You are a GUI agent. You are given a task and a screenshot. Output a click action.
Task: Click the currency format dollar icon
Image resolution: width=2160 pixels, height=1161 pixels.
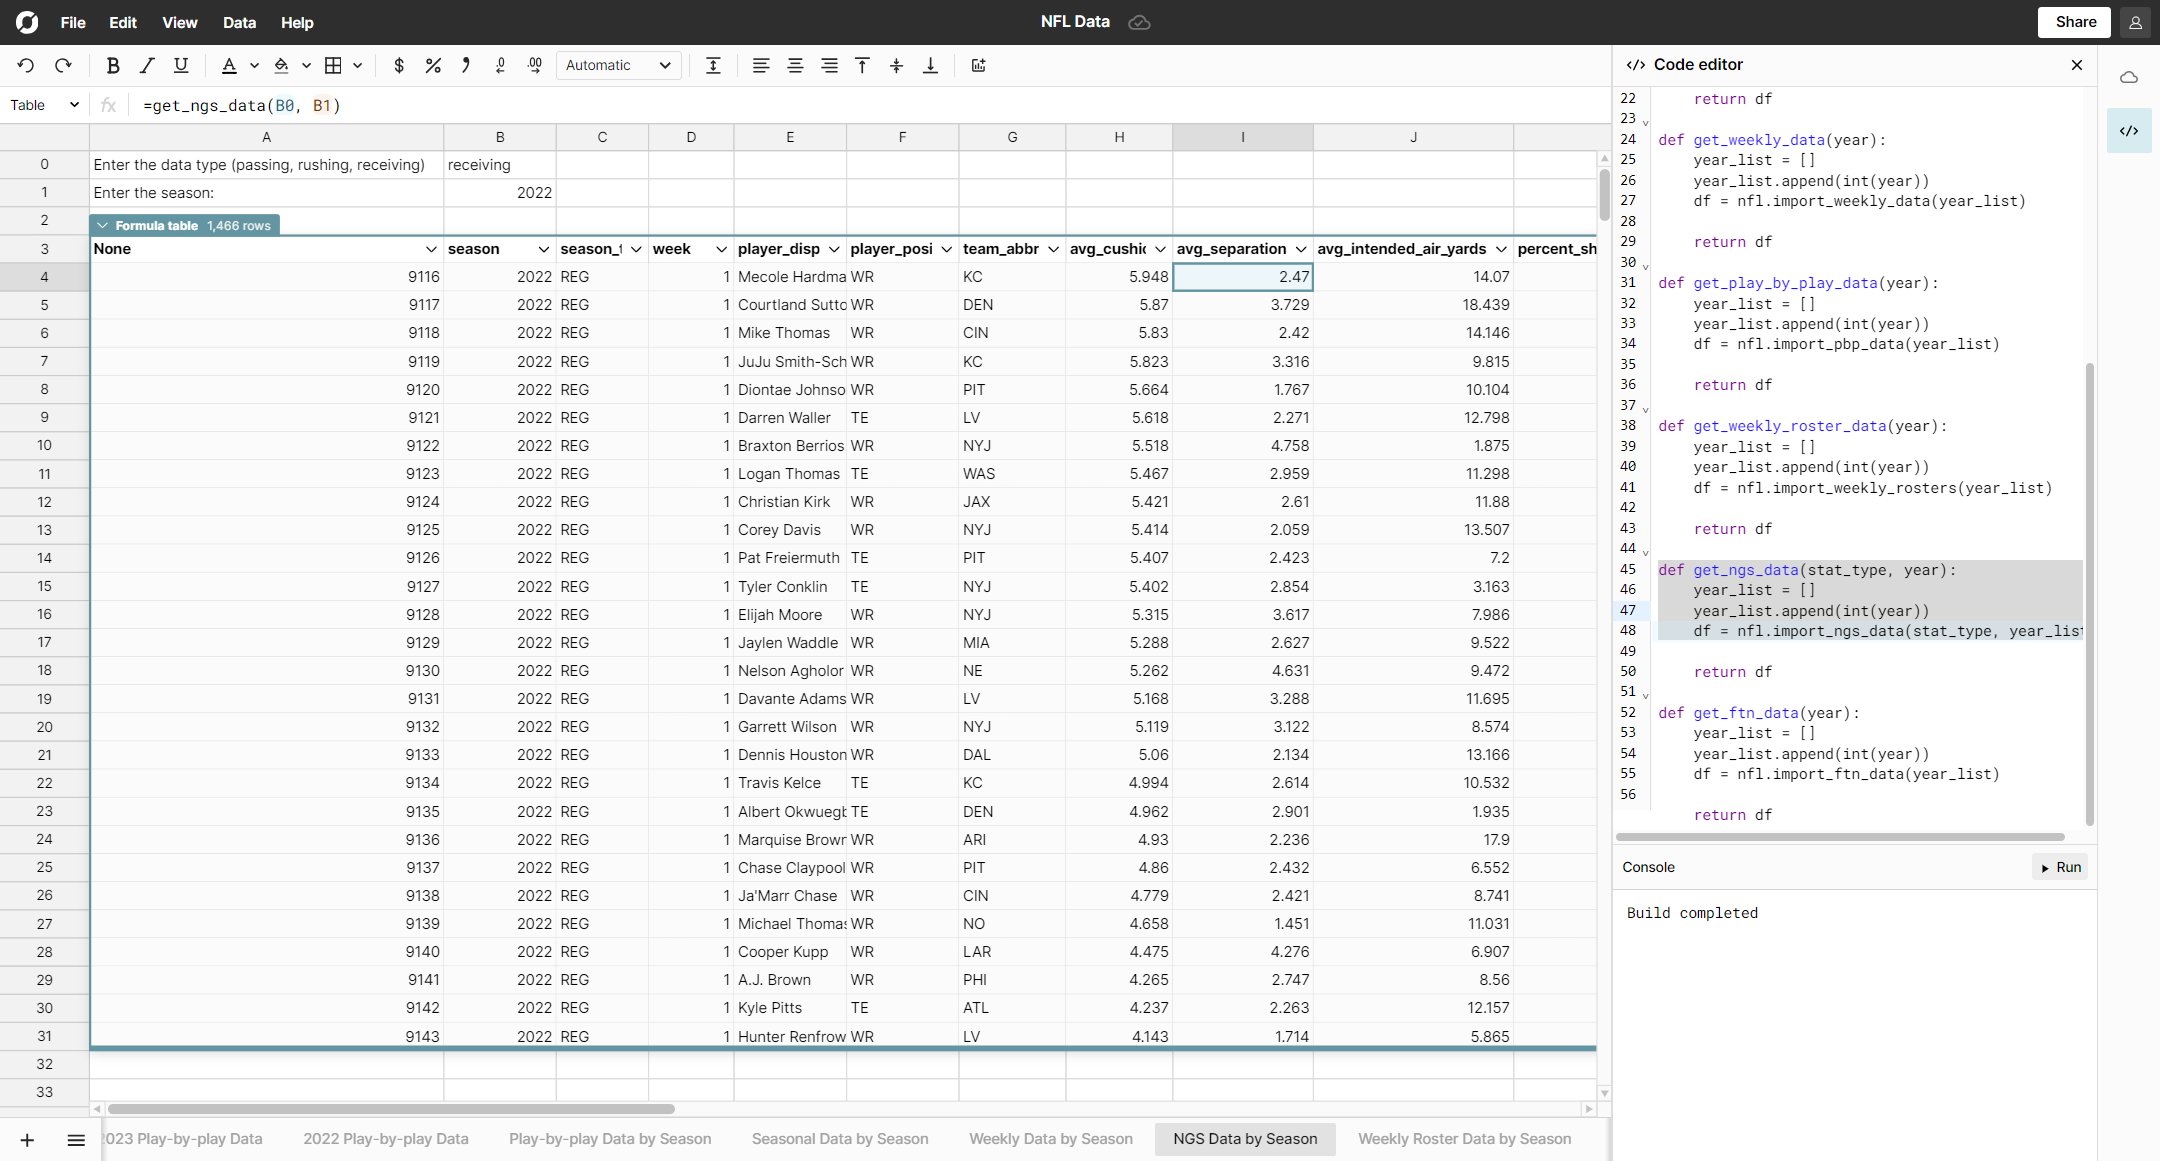400,66
